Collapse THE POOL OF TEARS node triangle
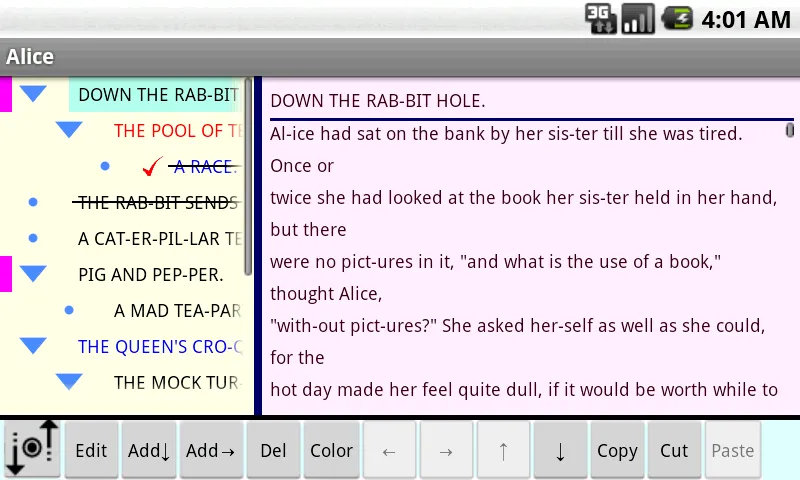 (x=69, y=130)
